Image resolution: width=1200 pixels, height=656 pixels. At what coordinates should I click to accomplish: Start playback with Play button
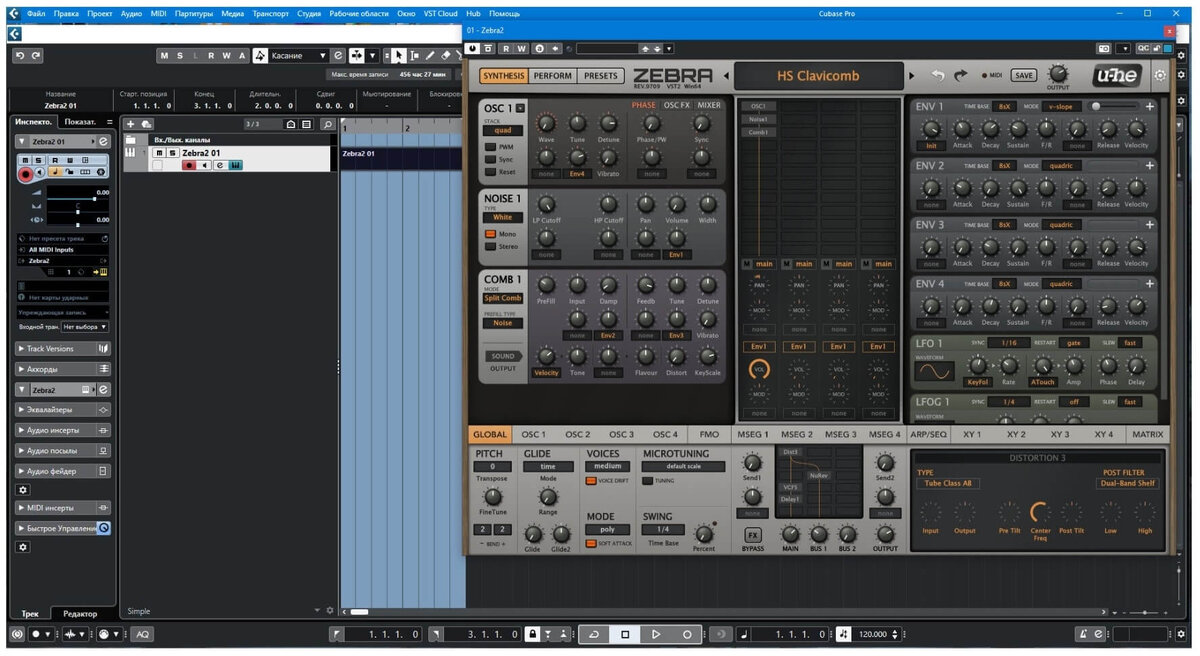tap(656, 634)
